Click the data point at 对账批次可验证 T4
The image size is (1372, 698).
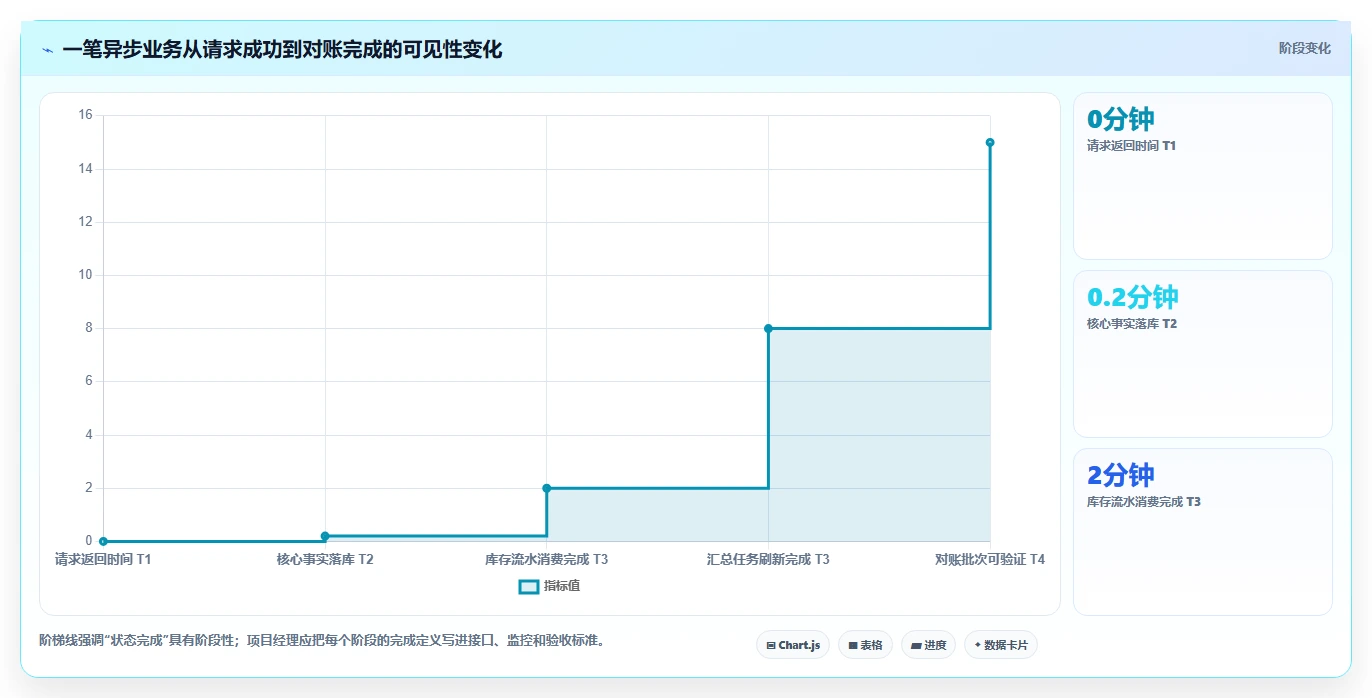990,142
